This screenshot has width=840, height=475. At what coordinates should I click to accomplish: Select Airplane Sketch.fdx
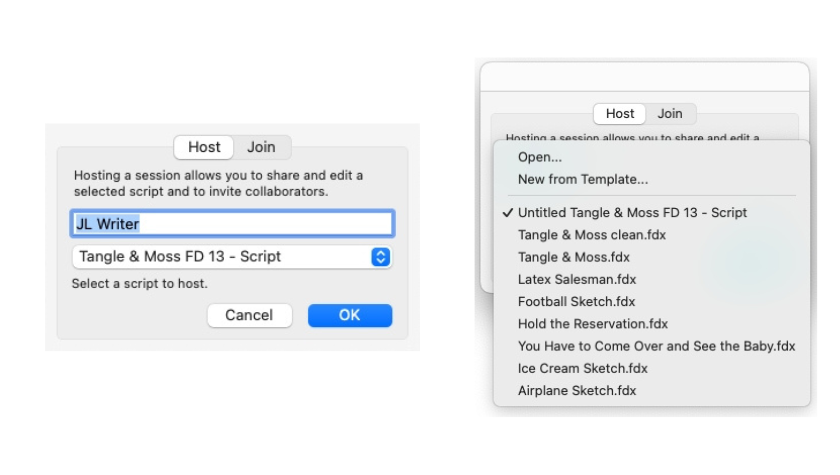pos(577,390)
